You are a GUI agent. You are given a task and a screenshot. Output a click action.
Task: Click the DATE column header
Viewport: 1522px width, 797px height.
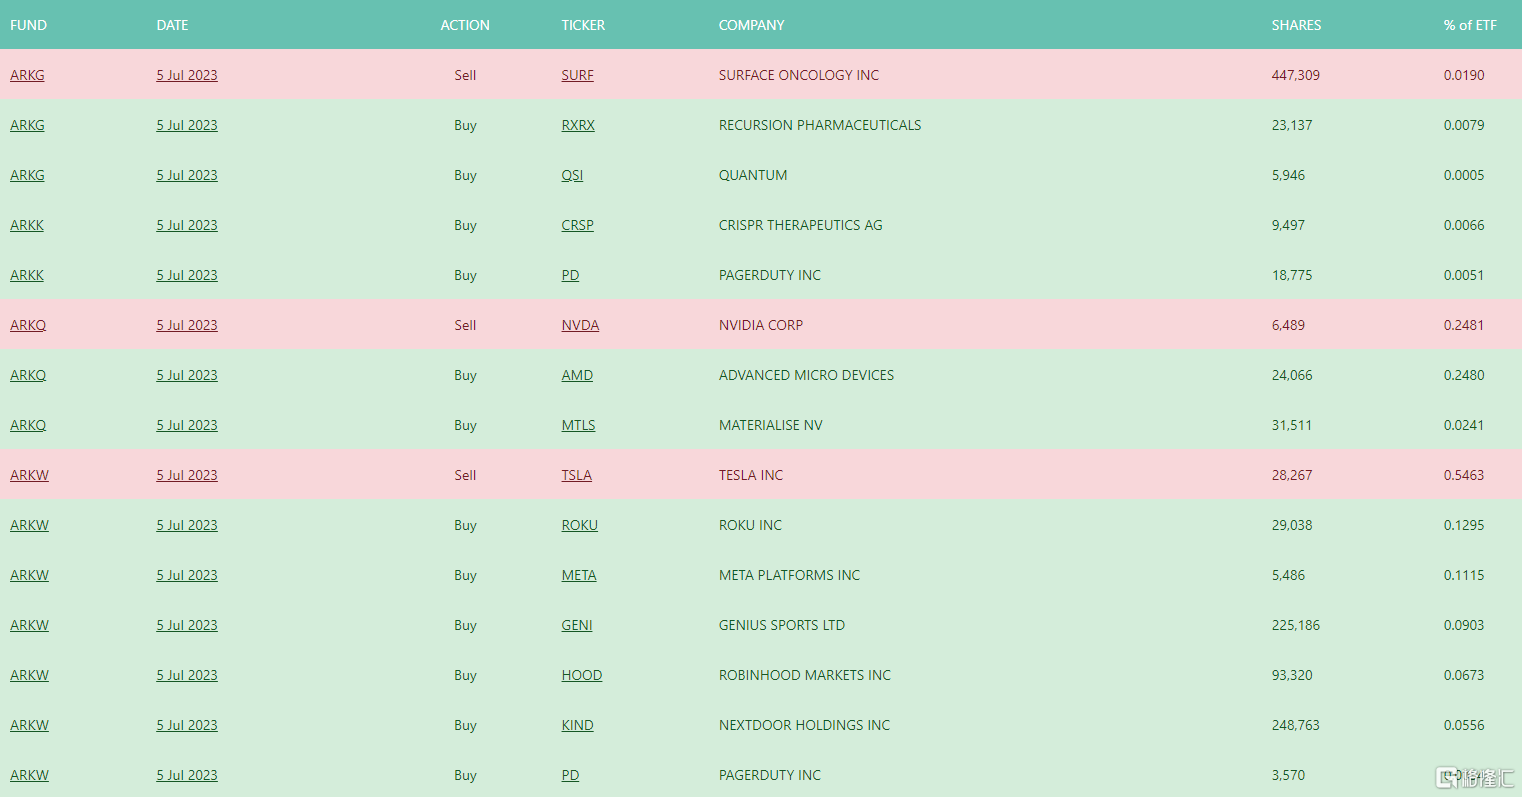click(x=172, y=25)
